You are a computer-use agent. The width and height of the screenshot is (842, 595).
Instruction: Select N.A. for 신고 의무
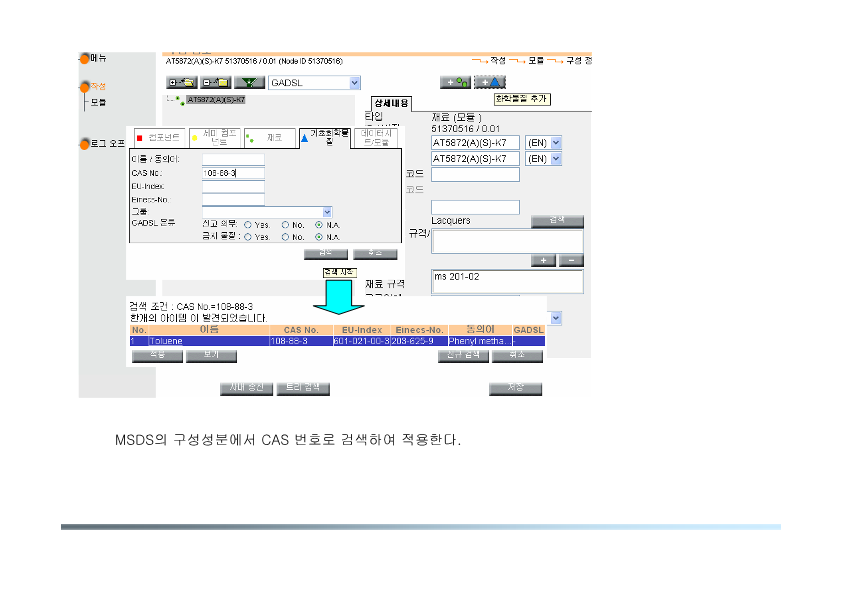pyautogui.click(x=319, y=225)
